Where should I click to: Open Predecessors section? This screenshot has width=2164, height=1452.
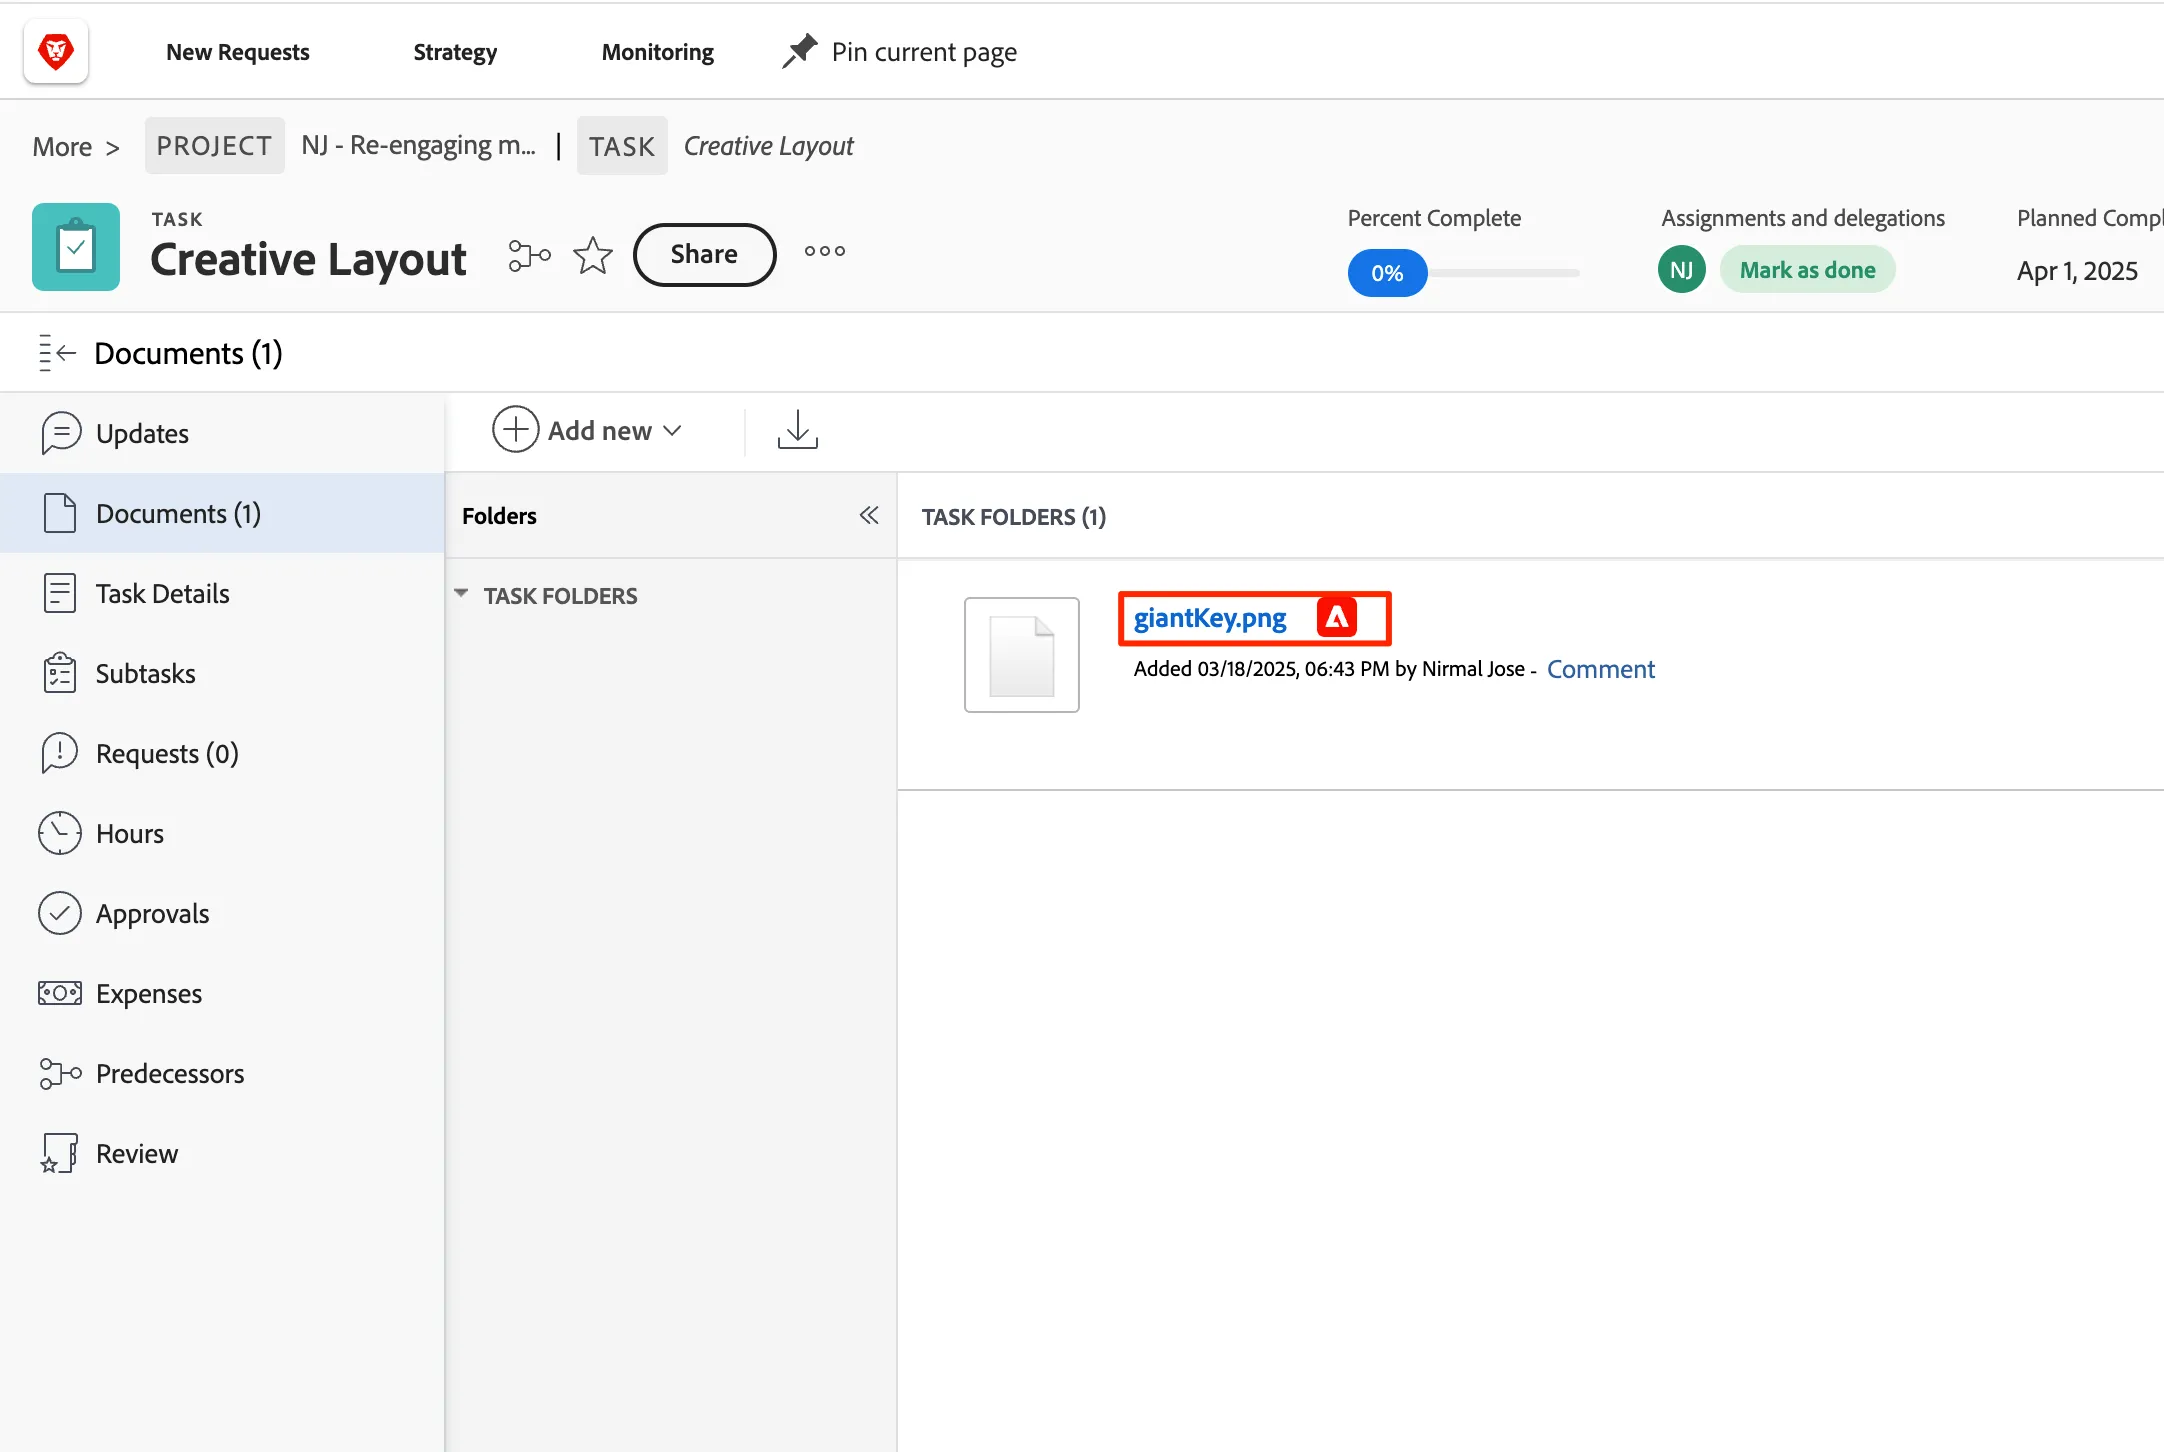point(222,1073)
